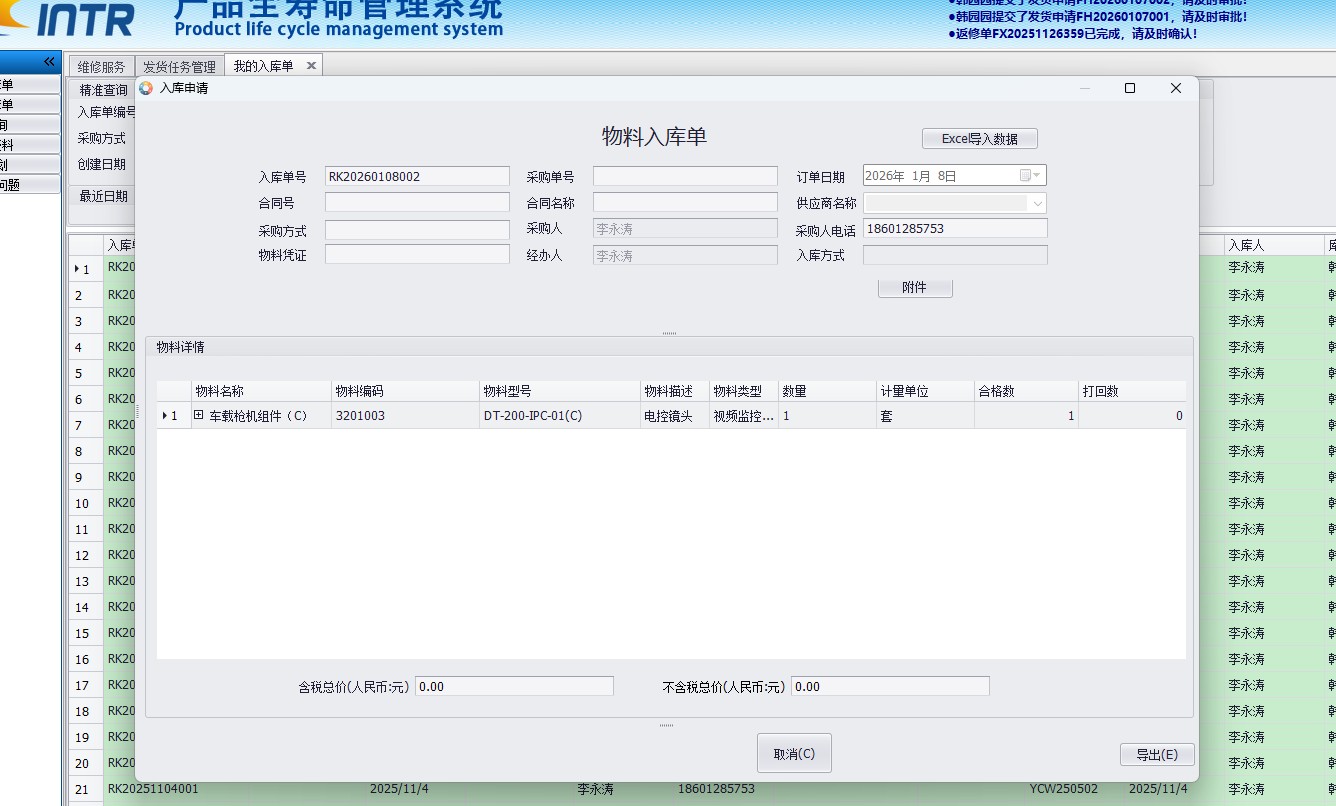
Task: Click the 导出(E) export button
Action: click(x=1156, y=754)
